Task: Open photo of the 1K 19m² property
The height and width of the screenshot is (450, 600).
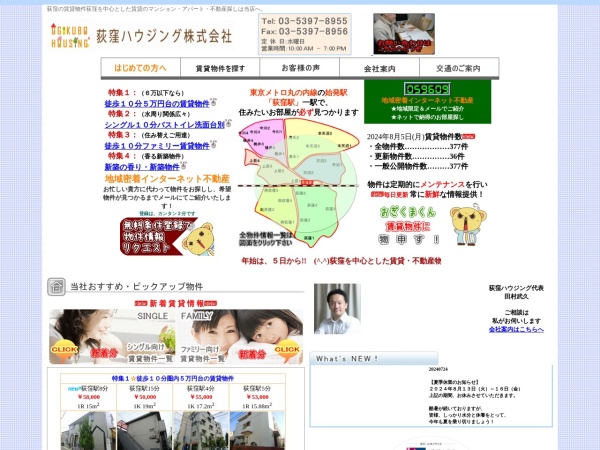Action: click(144, 430)
